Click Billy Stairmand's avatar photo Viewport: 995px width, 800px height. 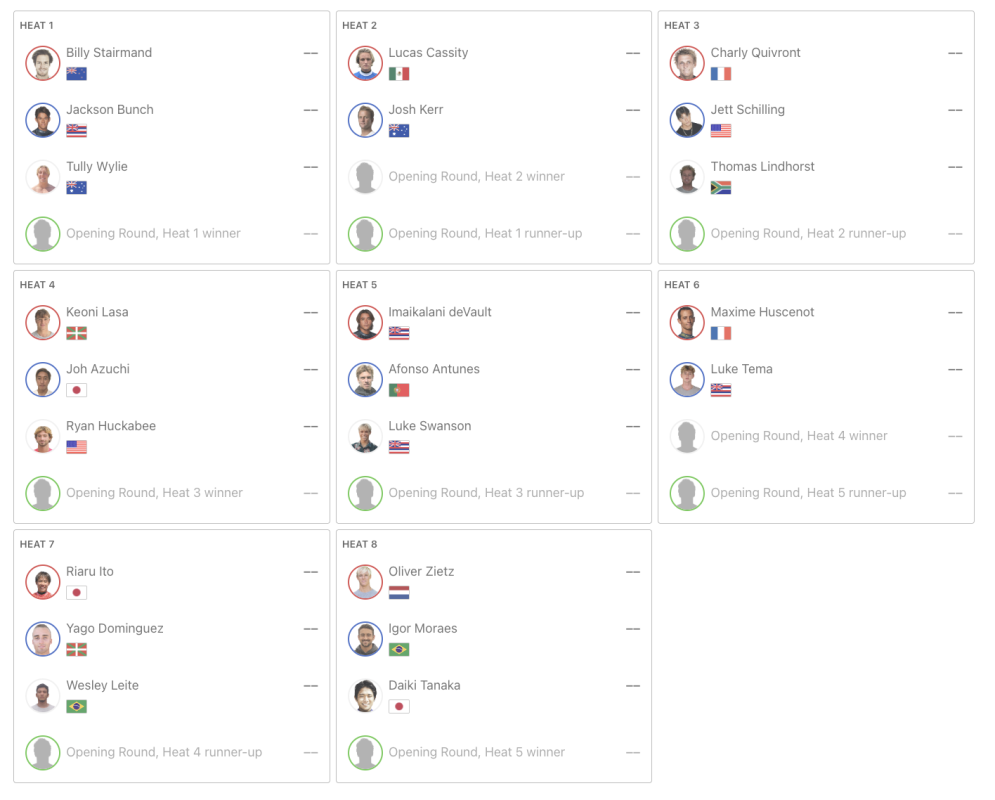click(x=42, y=63)
